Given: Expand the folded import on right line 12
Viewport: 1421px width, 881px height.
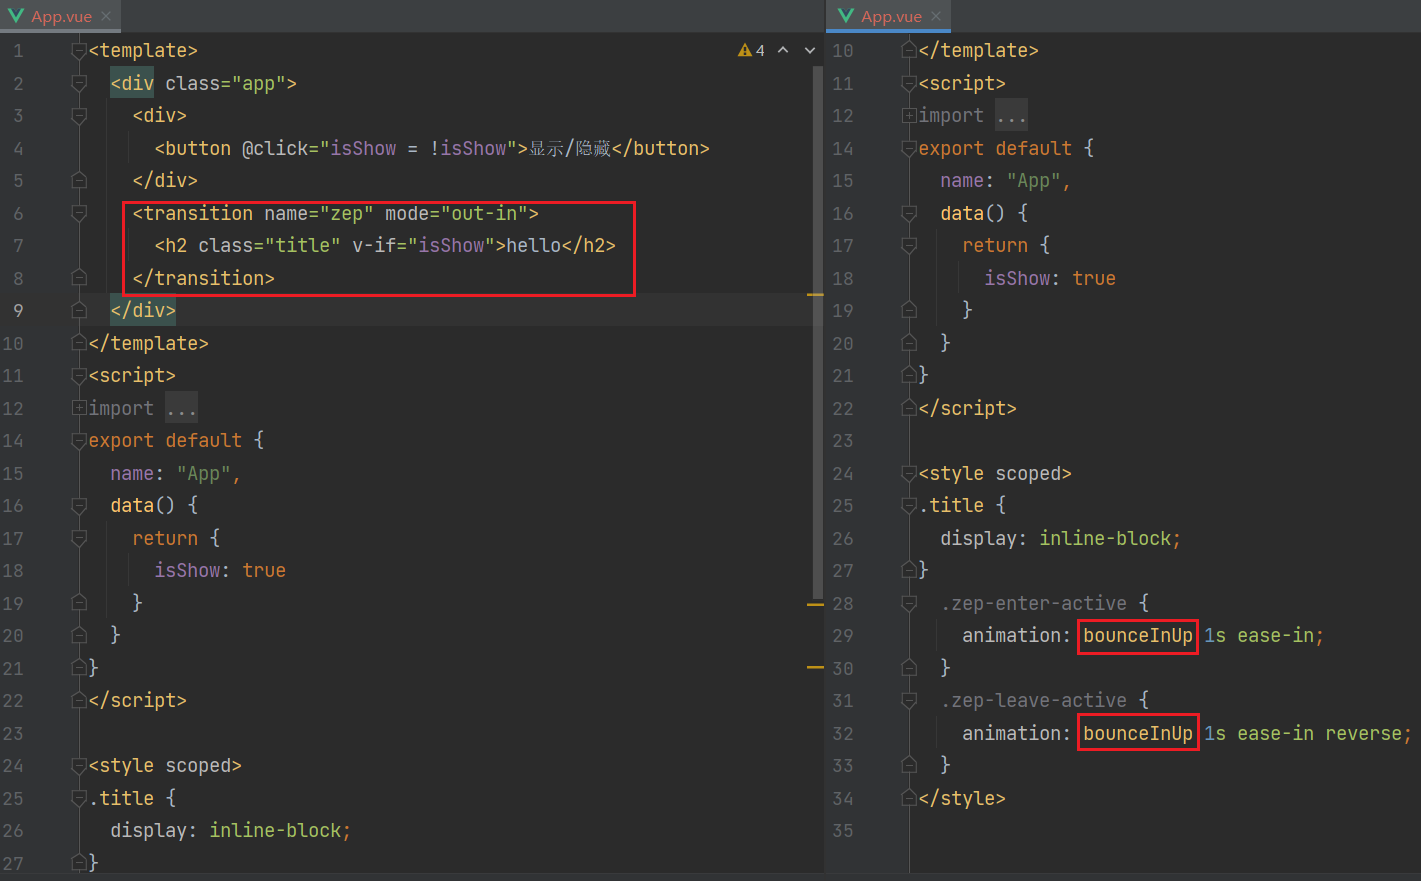Looking at the screenshot, I should [x=909, y=116].
